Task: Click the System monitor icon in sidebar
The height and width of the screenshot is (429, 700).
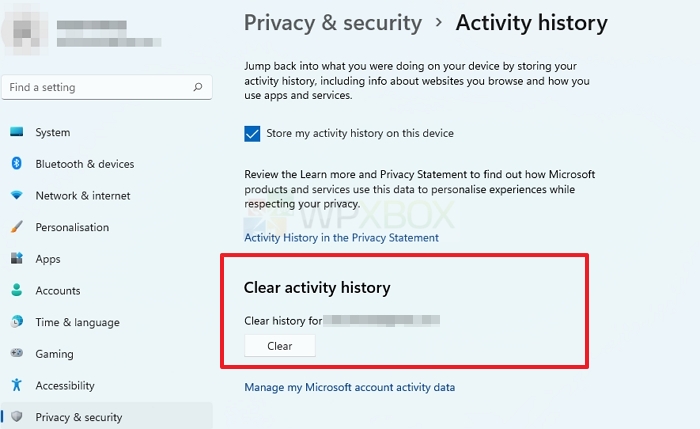Action: 17,132
